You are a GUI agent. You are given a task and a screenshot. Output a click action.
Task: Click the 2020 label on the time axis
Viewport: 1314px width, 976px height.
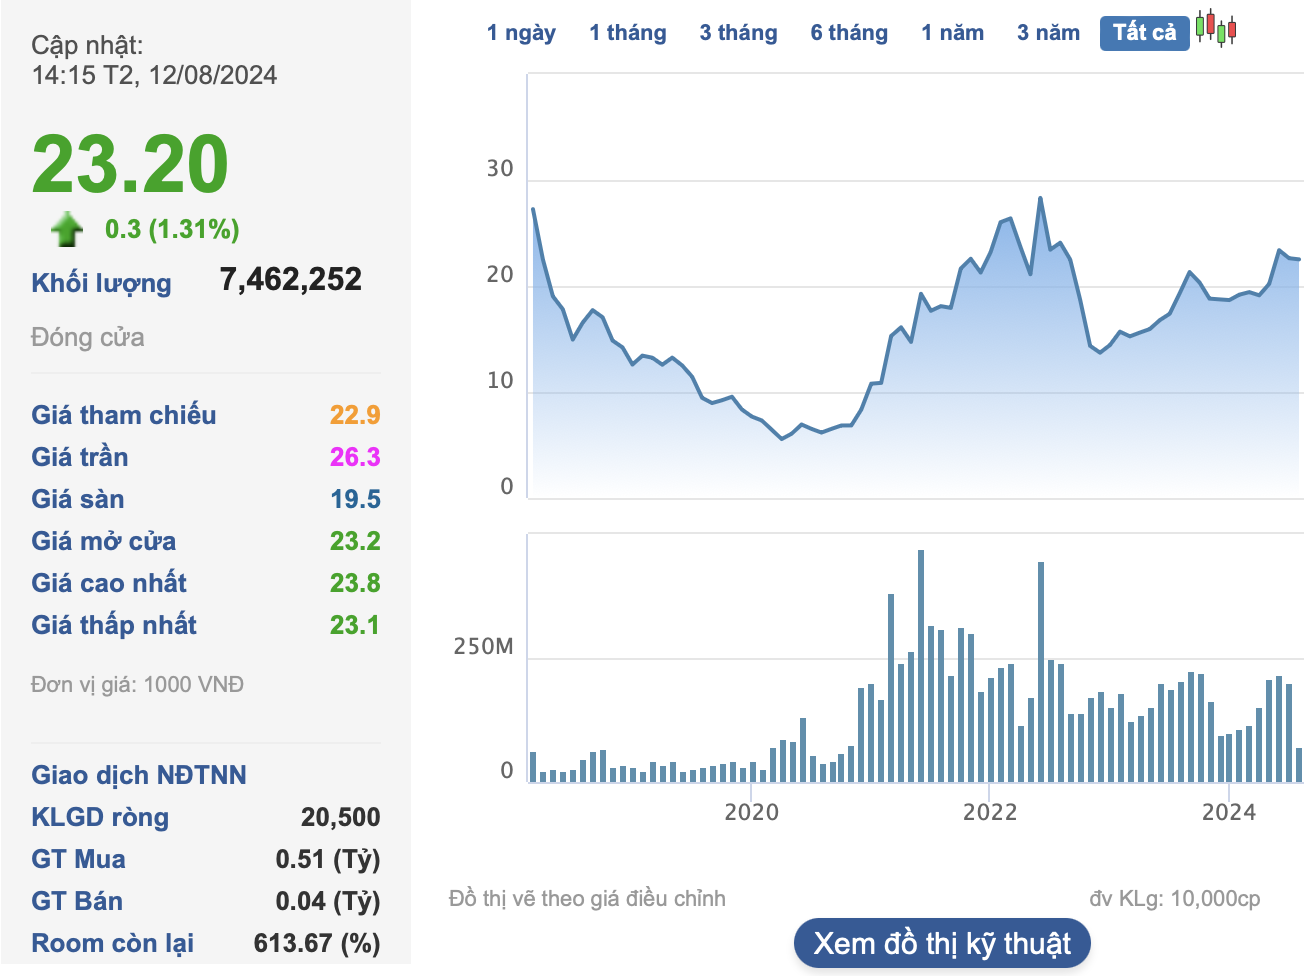tap(751, 812)
